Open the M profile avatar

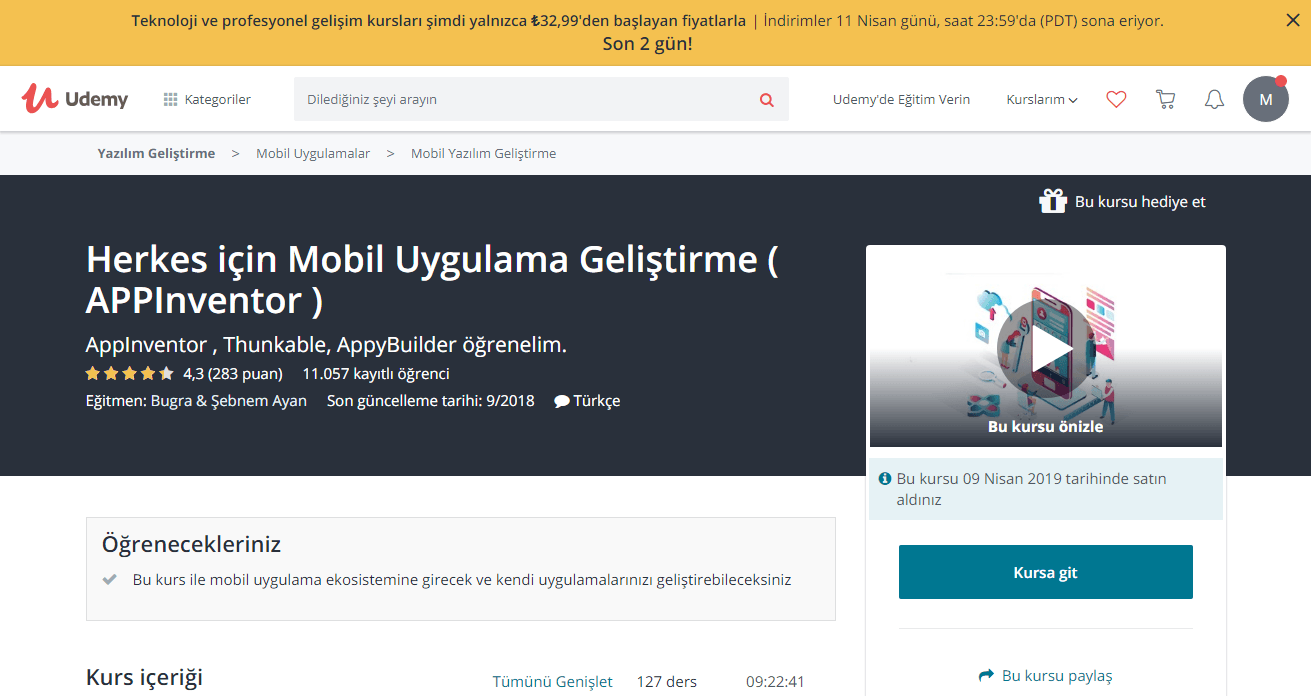pos(1266,99)
